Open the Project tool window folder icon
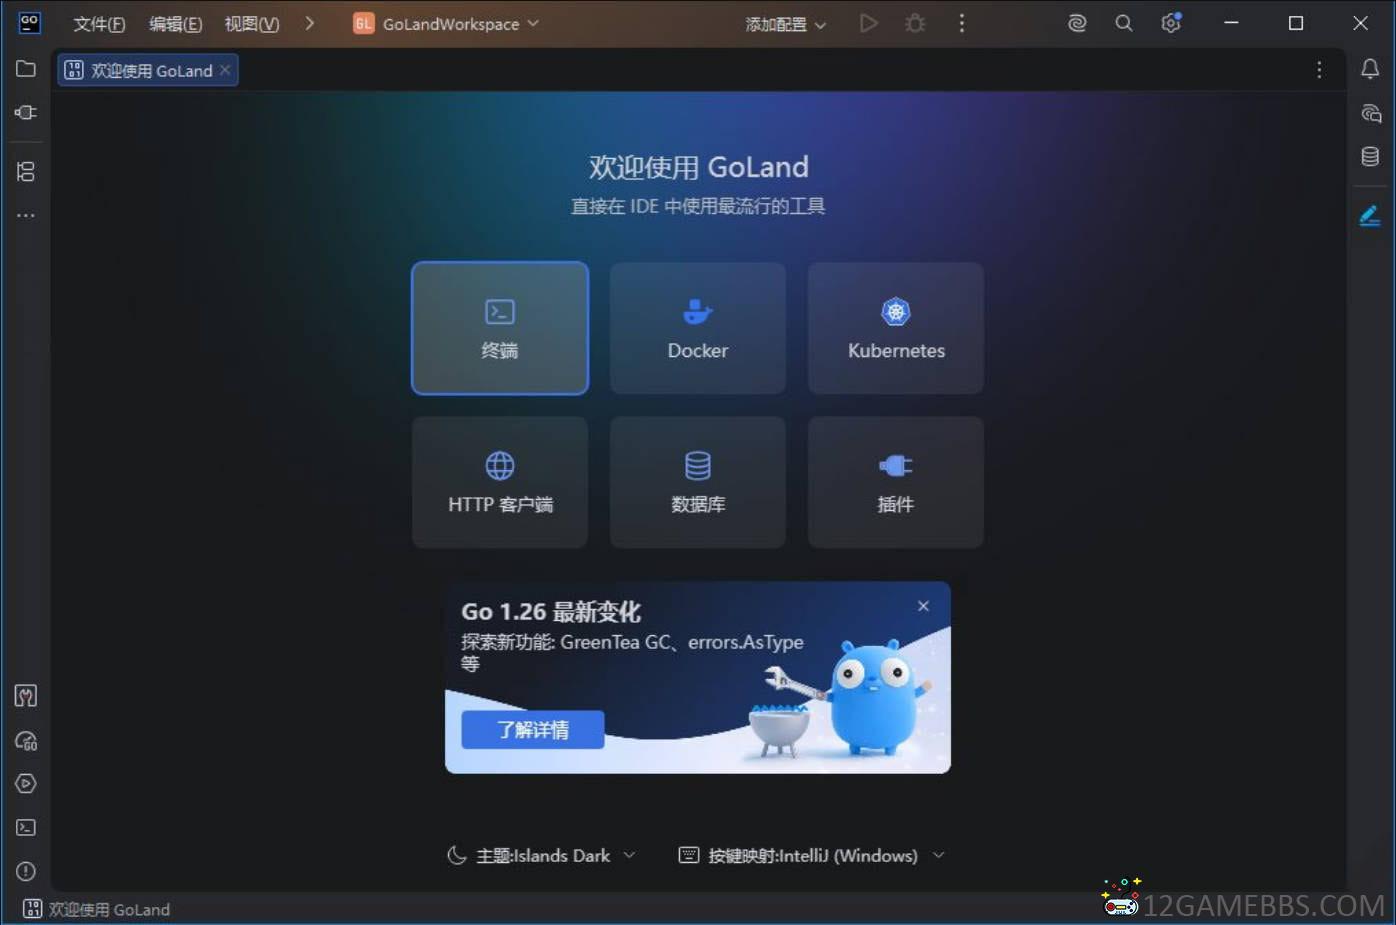This screenshot has height=925, width=1396. [26, 69]
